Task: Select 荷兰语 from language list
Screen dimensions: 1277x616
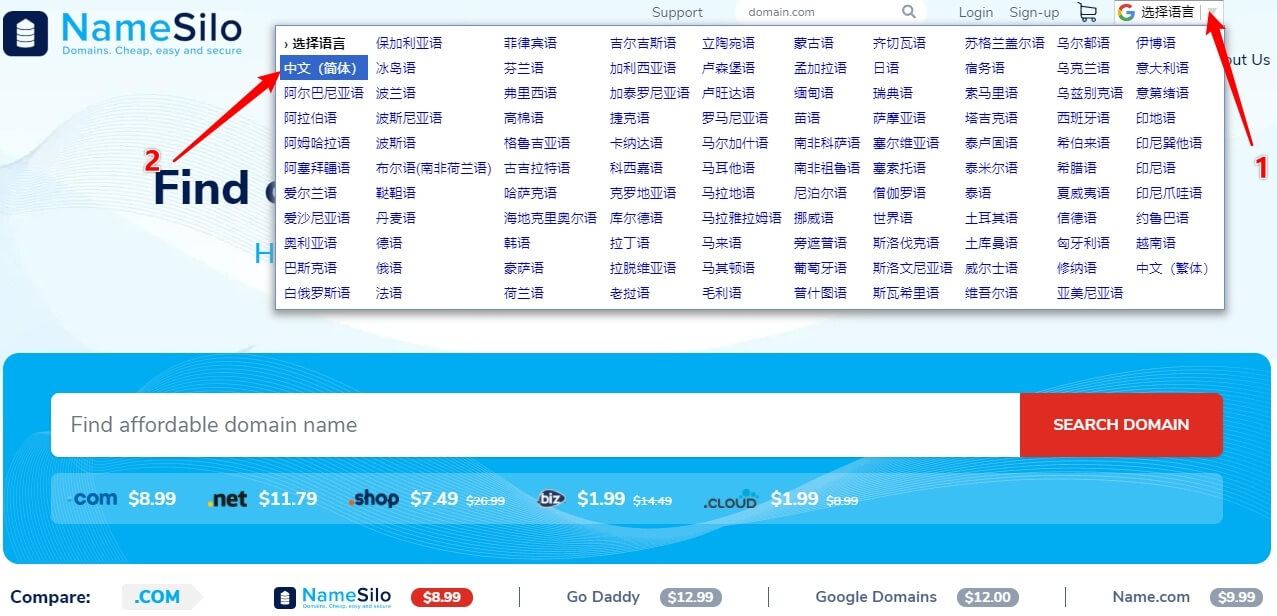Action: (x=524, y=293)
